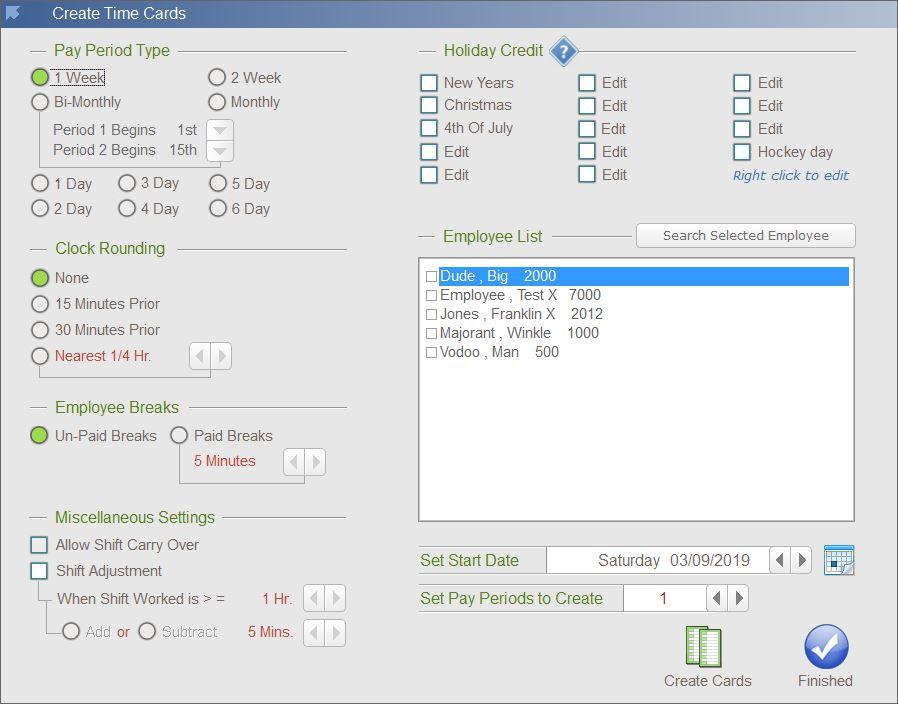This screenshot has width=898, height=704.
Task: Open the Period 1 Begins dropdown
Action: pos(219,130)
